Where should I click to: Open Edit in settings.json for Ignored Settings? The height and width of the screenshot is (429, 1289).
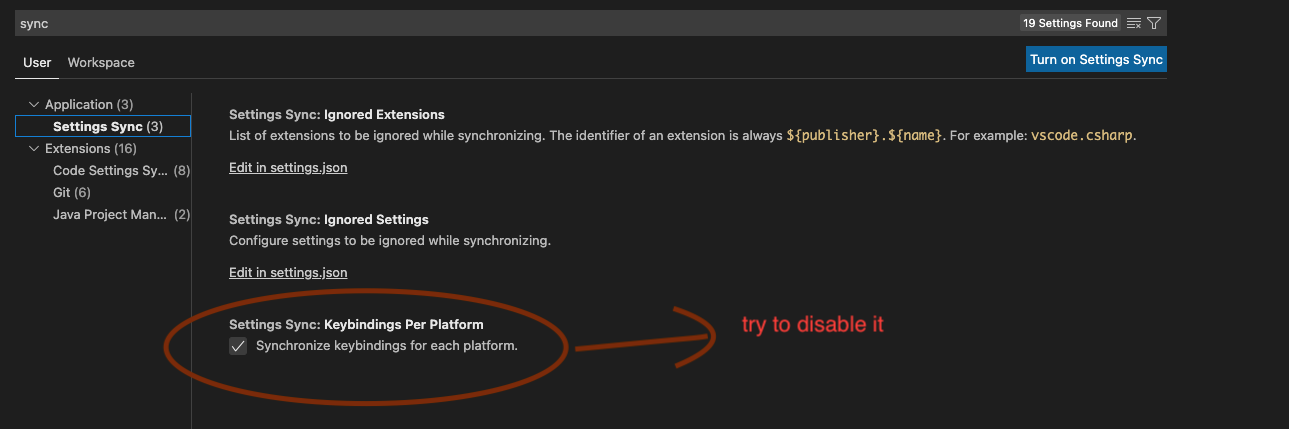pos(288,272)
